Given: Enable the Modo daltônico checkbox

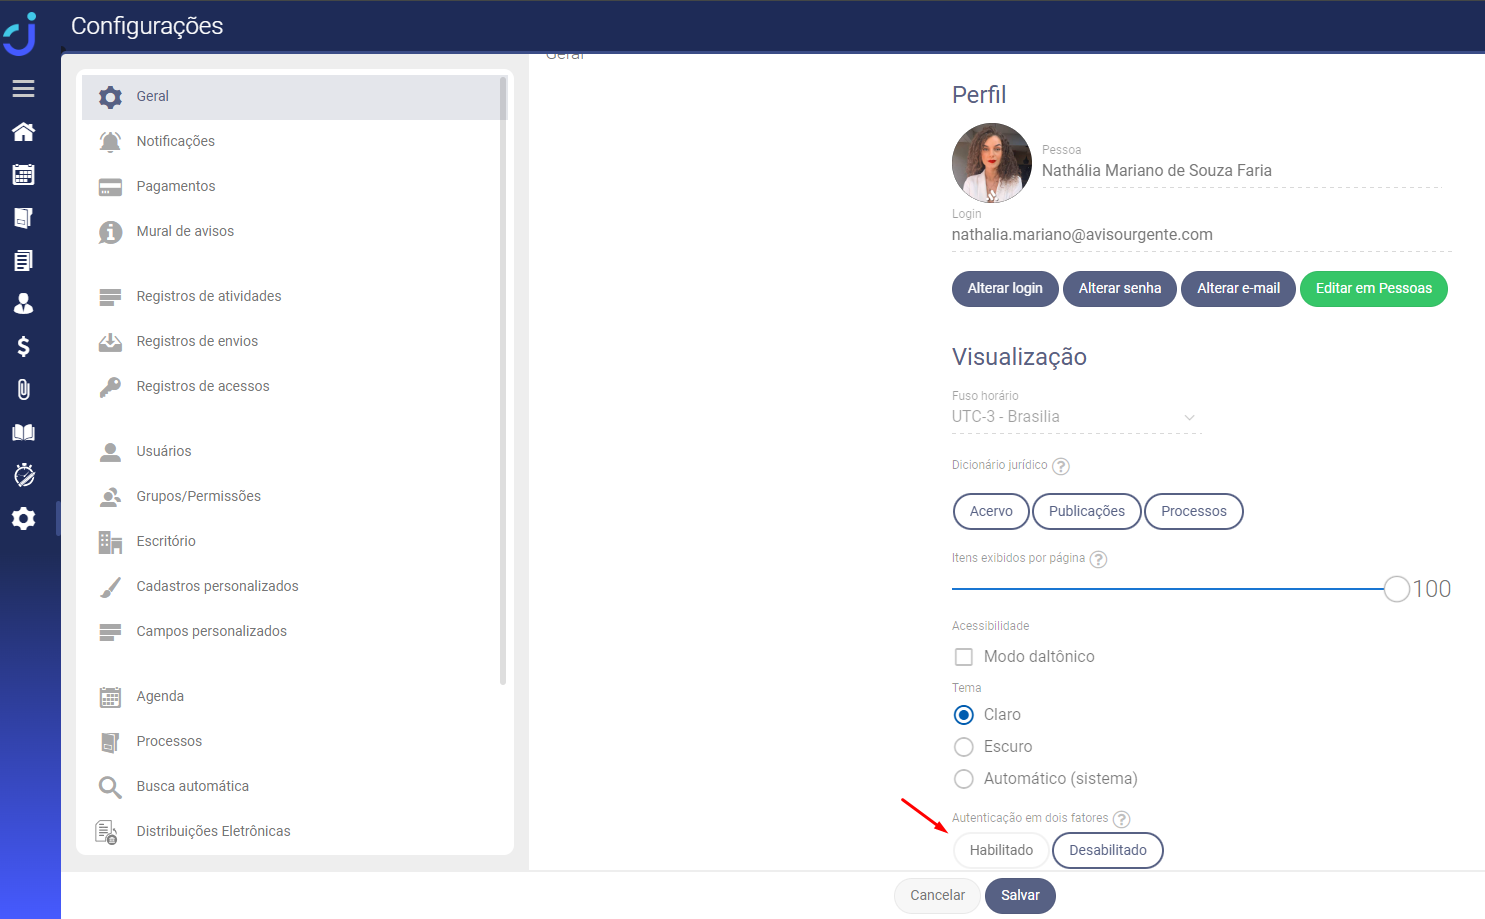Looking at the screenshot, I should click(964, 657).
